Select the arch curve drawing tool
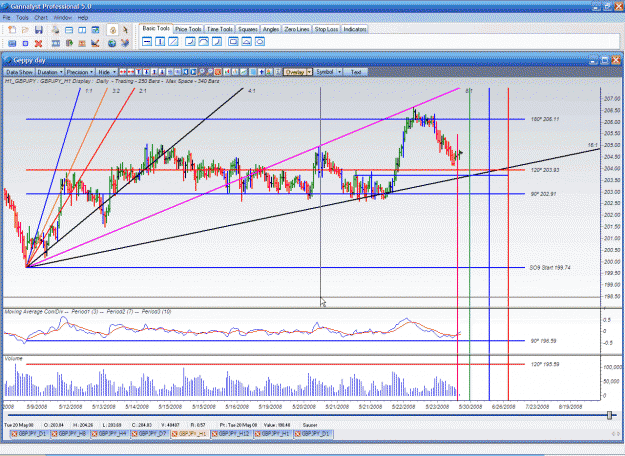The height and width of the screenshot is (456, 625). coord(203,41)
